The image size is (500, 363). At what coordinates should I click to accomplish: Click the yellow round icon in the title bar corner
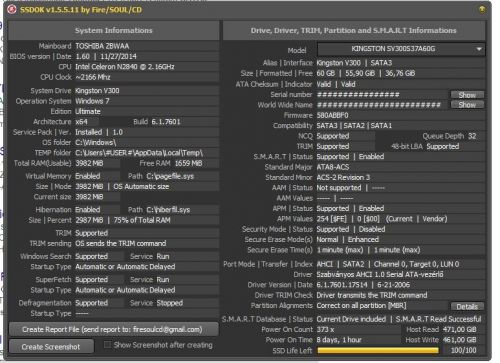click(x=482, y=9)
